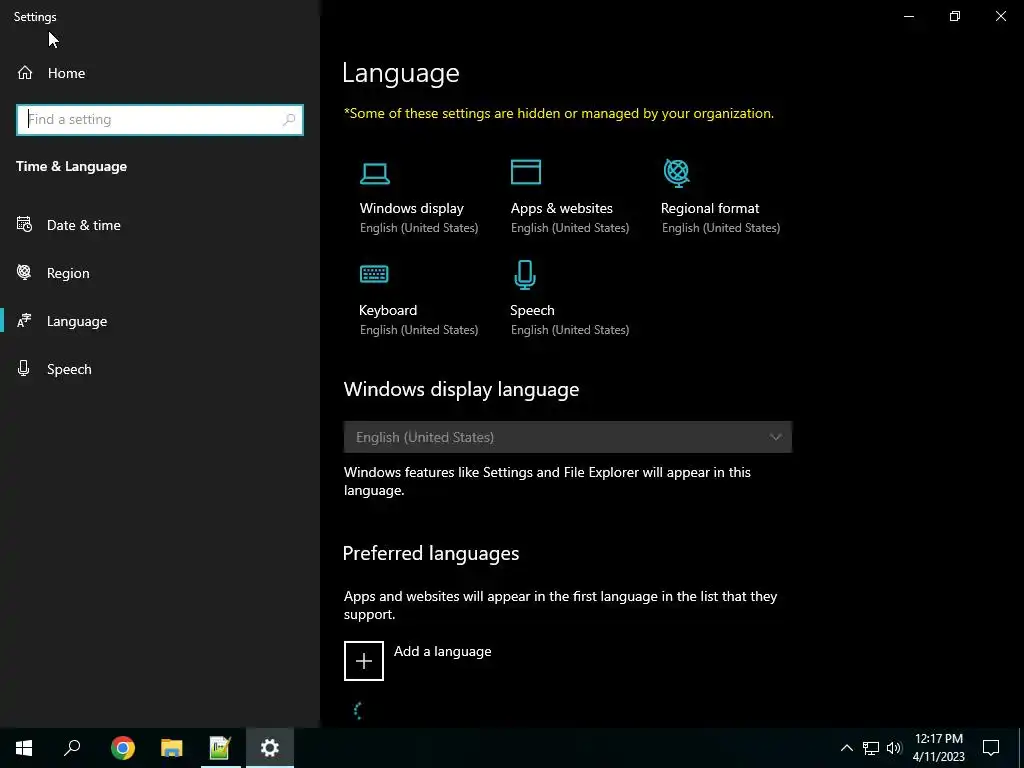
Task: Click the managed by your organization notice
Action: pos(558,114)
